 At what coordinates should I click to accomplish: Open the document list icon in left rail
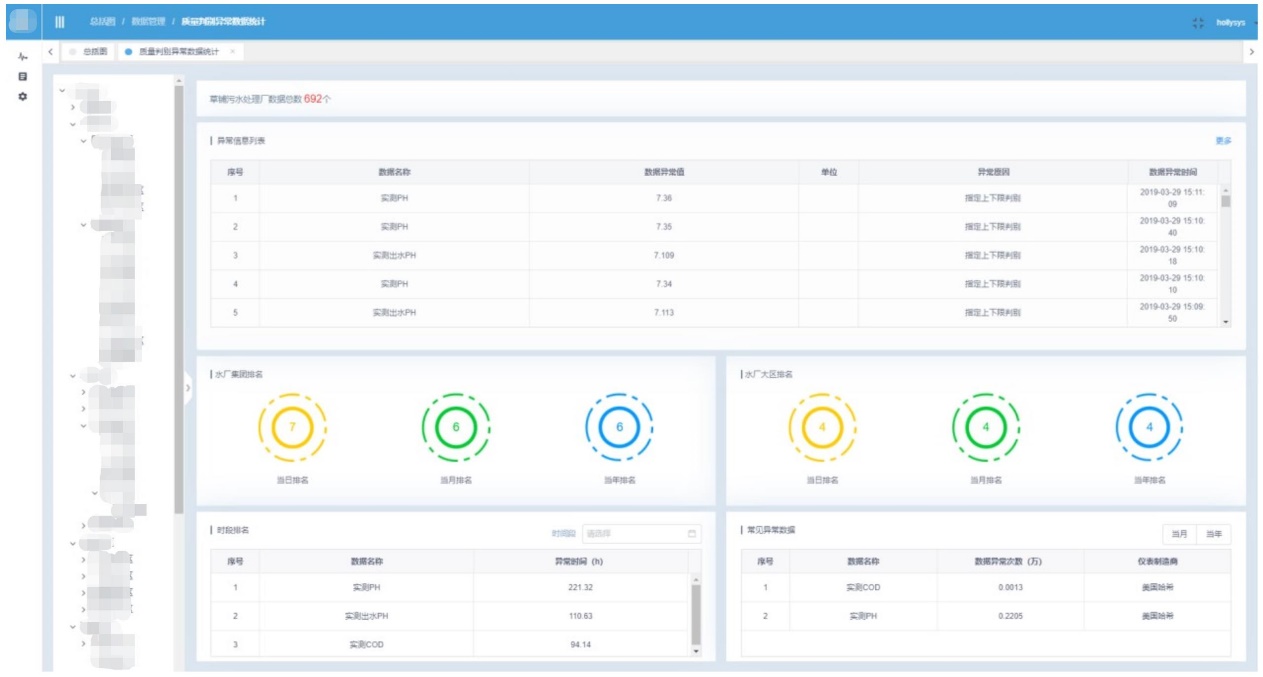tap(22, 77)
